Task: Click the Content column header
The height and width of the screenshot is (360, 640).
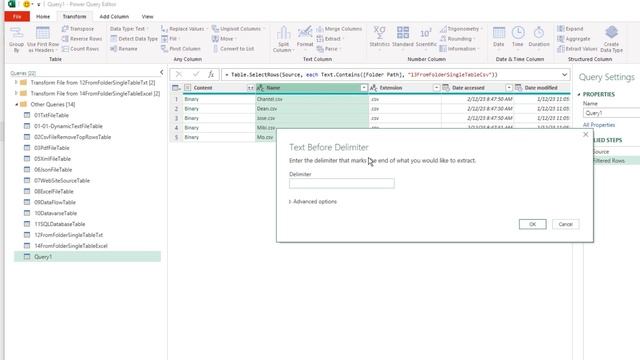Action: (x=219, y=88)
